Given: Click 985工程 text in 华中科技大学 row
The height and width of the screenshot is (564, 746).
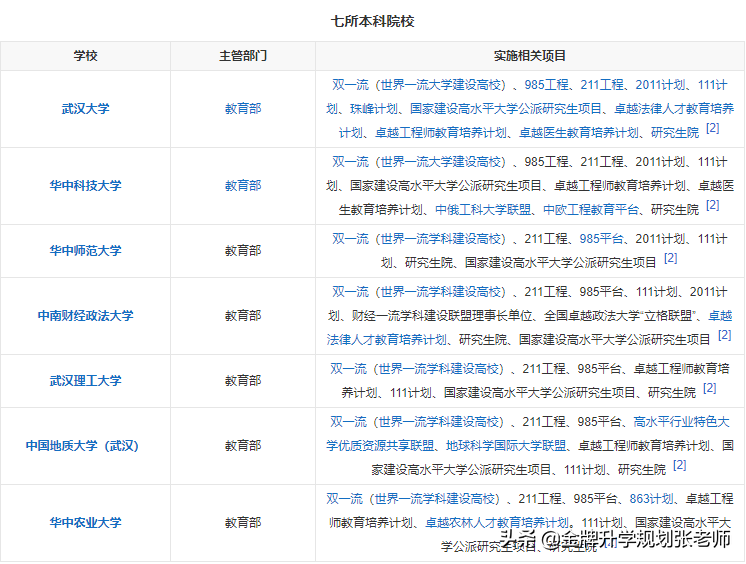Looking at the screenshot, I should tap(546, 162).
